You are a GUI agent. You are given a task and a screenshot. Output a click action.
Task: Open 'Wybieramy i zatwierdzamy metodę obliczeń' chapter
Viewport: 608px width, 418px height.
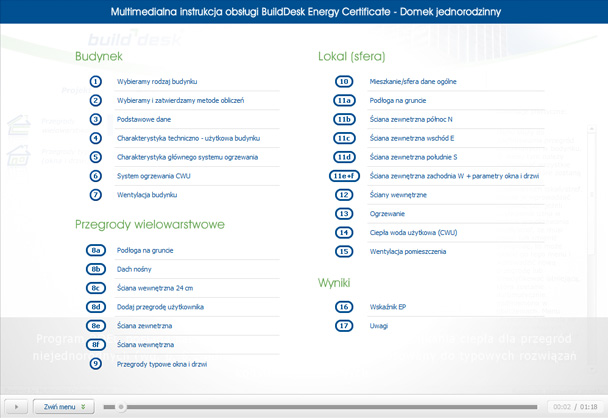pos(180,100)
